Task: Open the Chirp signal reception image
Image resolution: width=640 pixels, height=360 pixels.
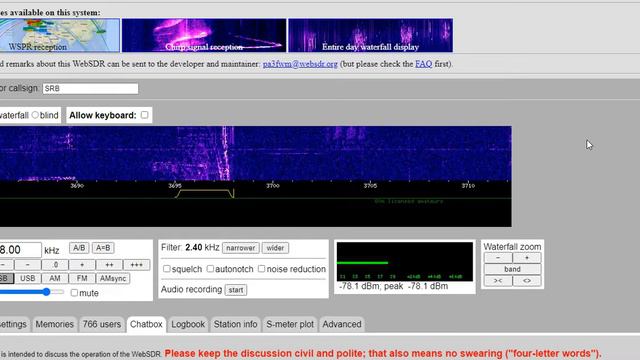Action: [x=204, y=35]
